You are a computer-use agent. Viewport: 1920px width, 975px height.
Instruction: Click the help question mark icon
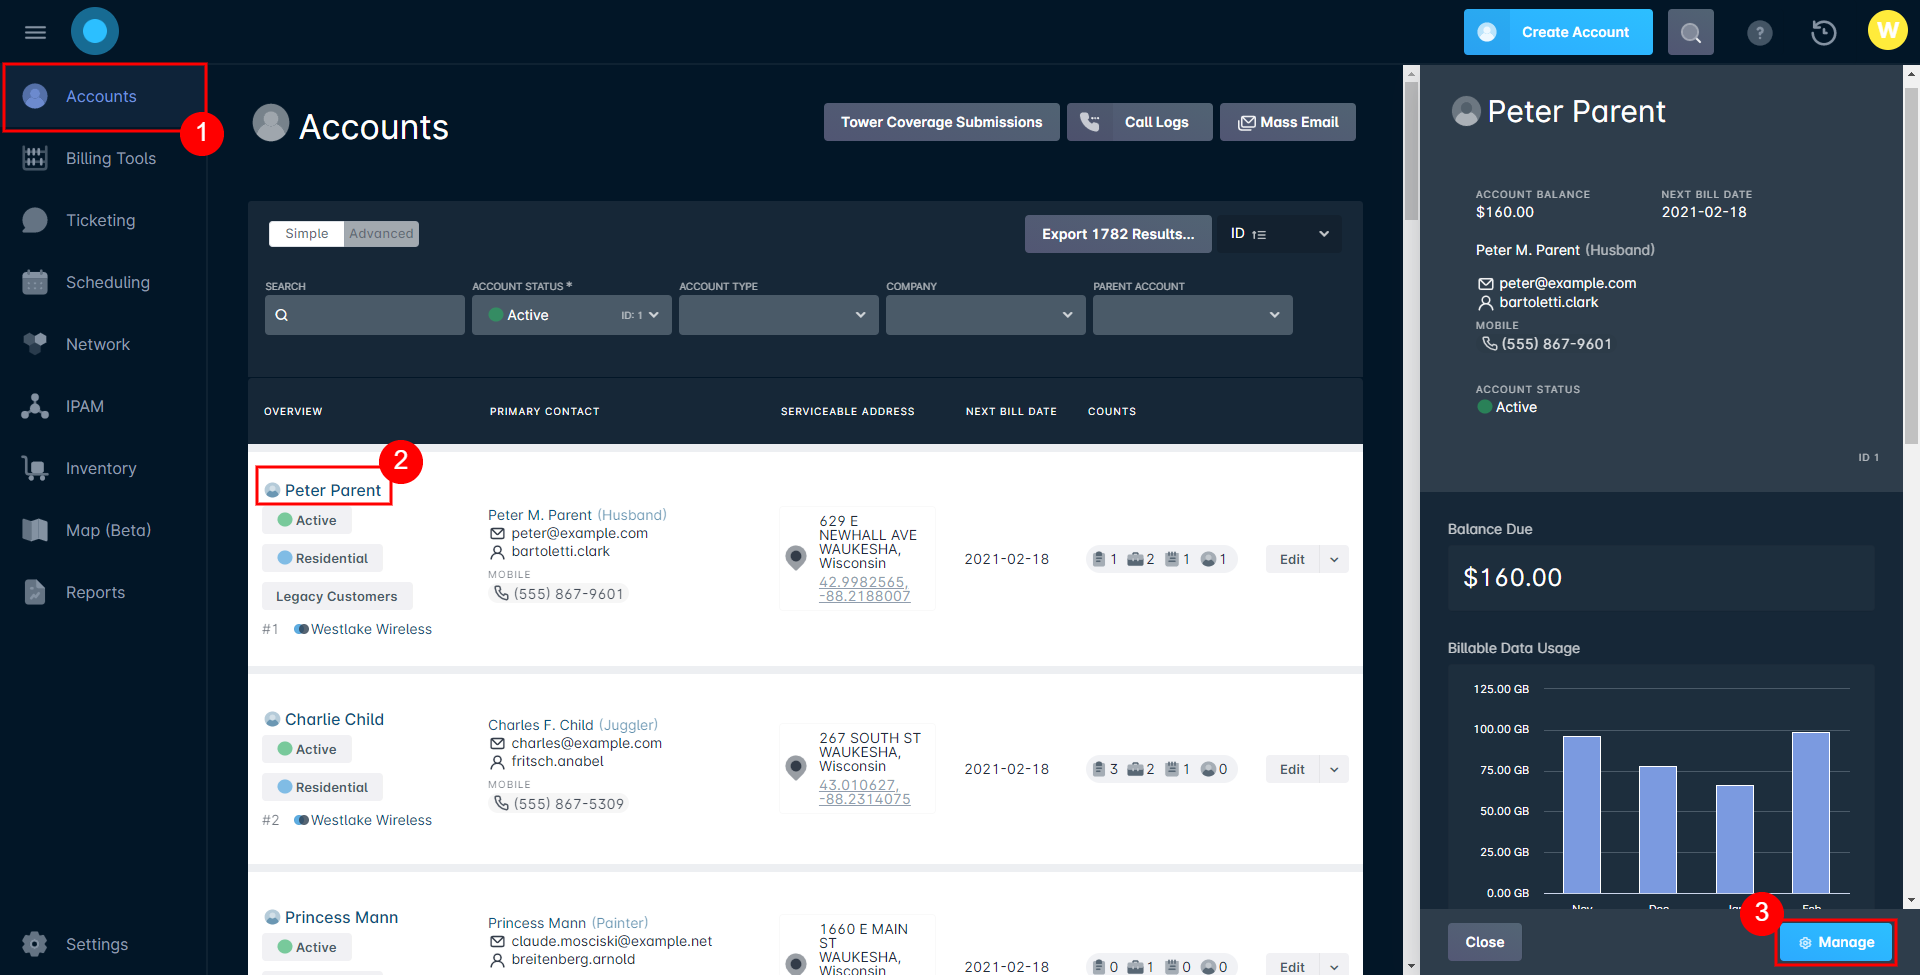point(1760,32)
